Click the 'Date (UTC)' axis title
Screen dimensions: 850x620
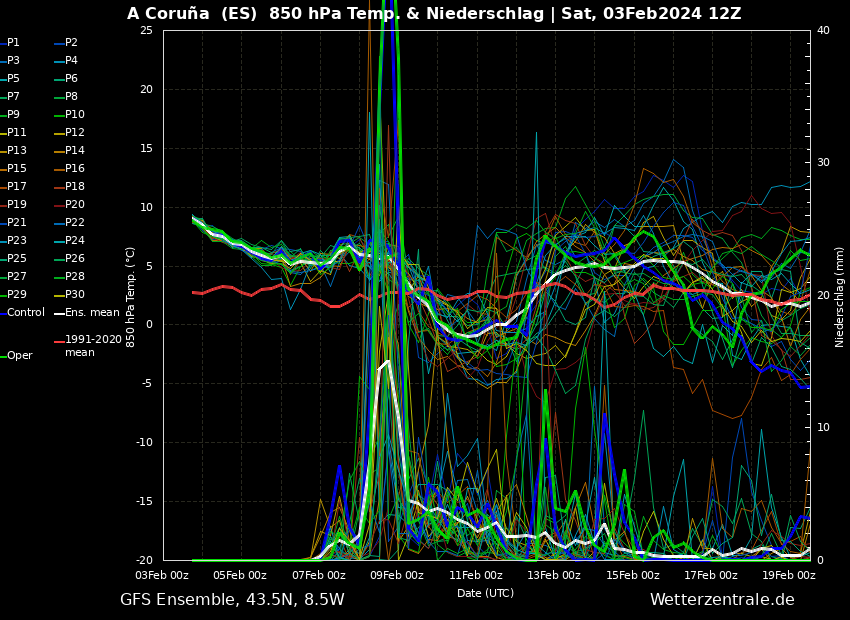click(485, 593)
